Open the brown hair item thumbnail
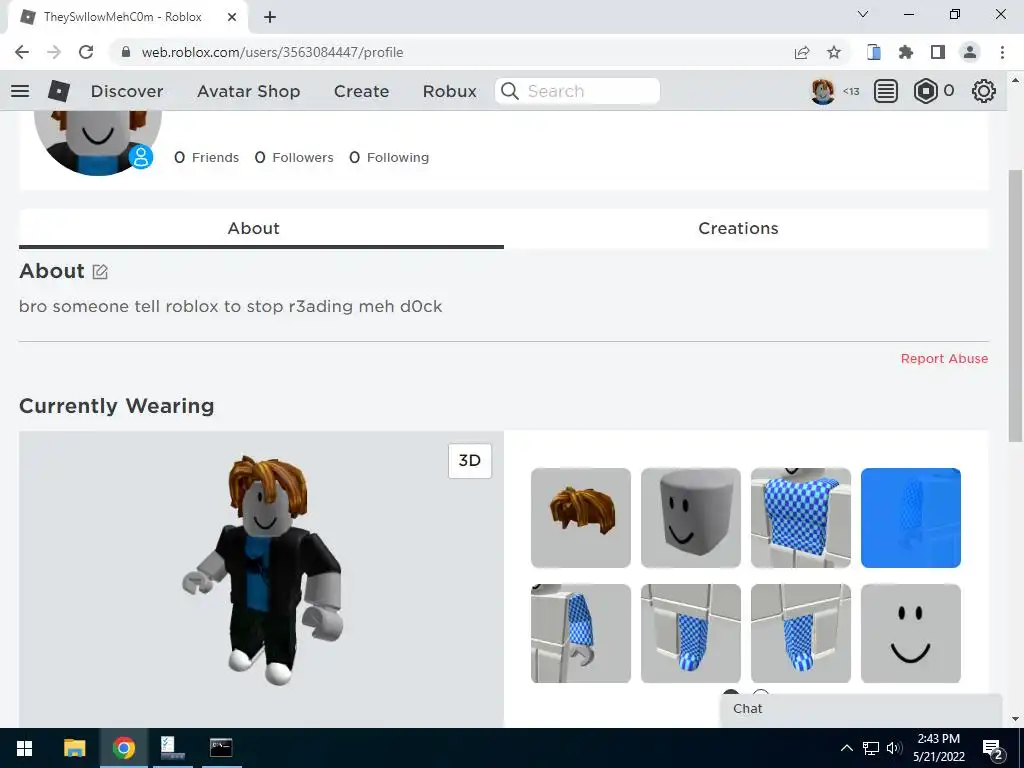This screenshot has height=768, width=1024. [x=581, y=517]
